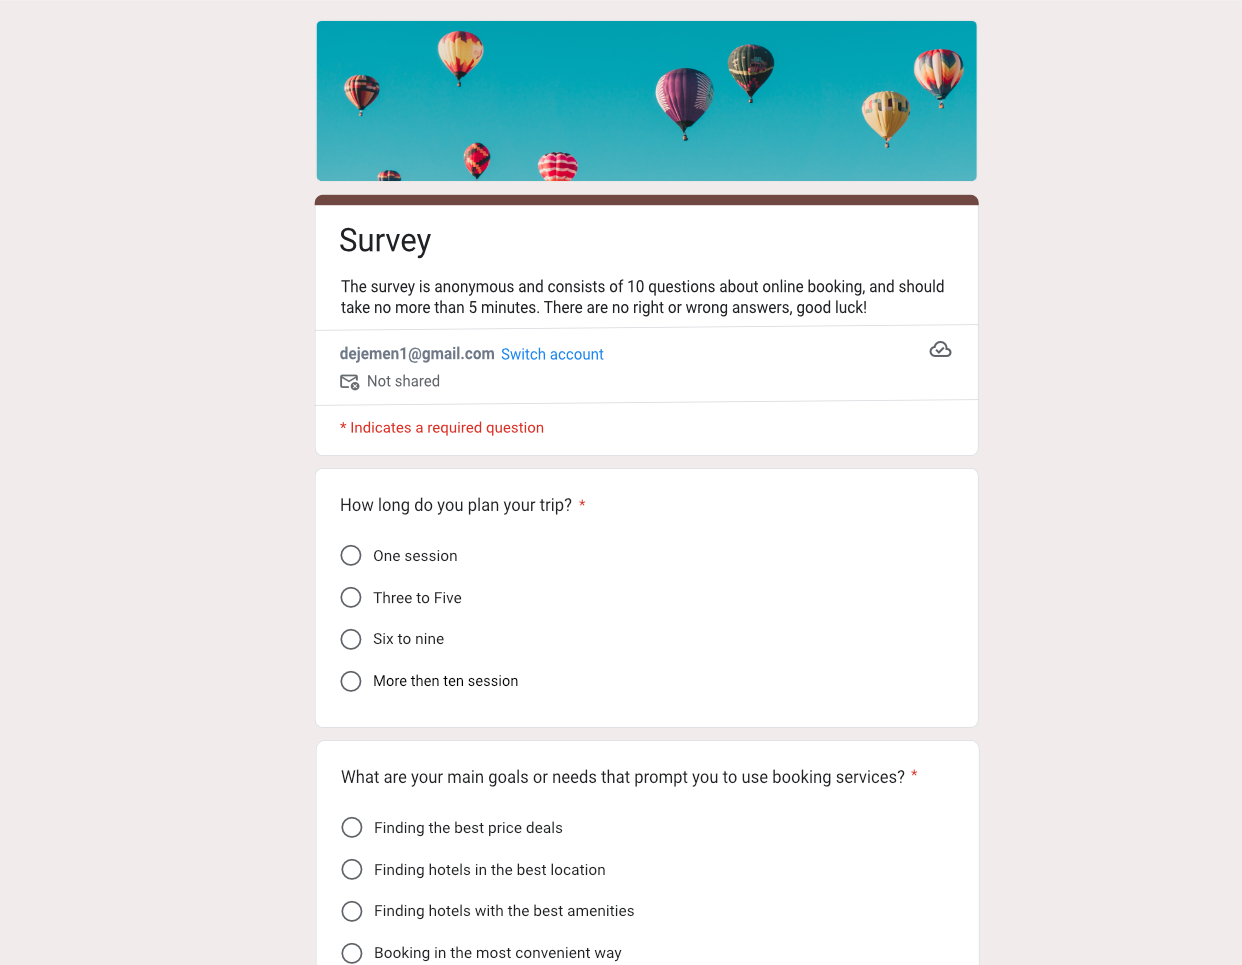Click the purple balloon in the header image
Screen dimensions: 1242x965
684,98
